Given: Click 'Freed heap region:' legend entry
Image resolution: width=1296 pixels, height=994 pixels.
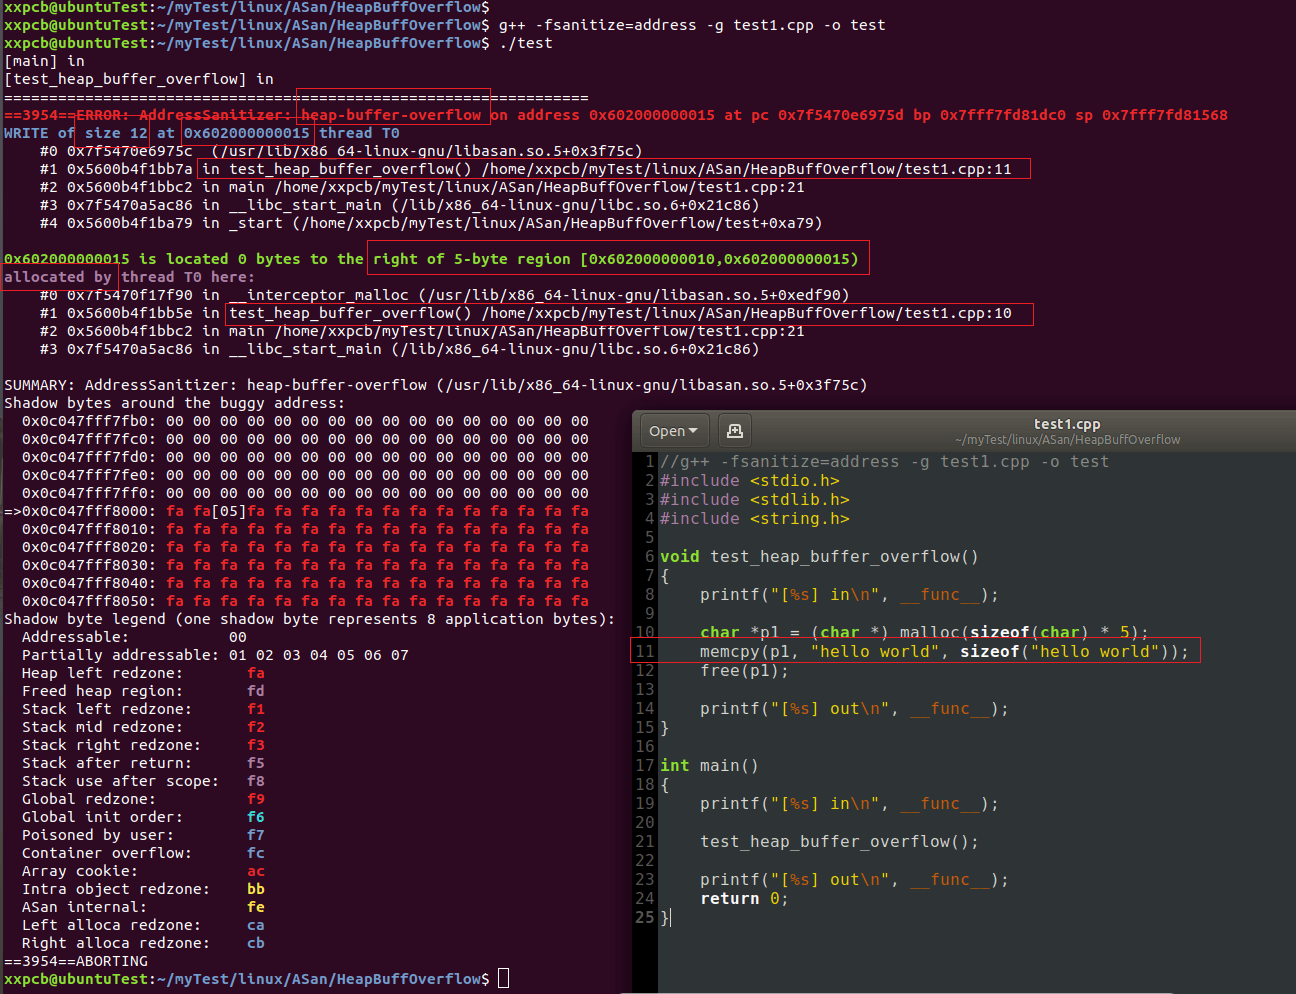Looking at the screenshot, I should point(143,691).
